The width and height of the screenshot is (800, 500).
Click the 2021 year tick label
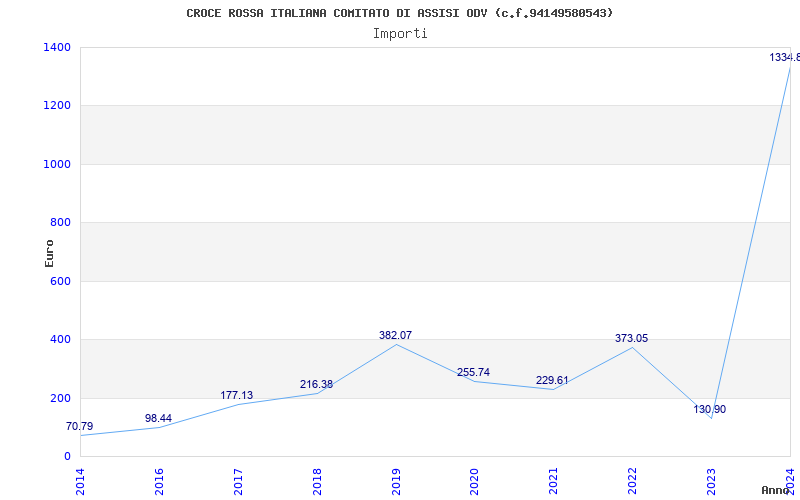554,481
